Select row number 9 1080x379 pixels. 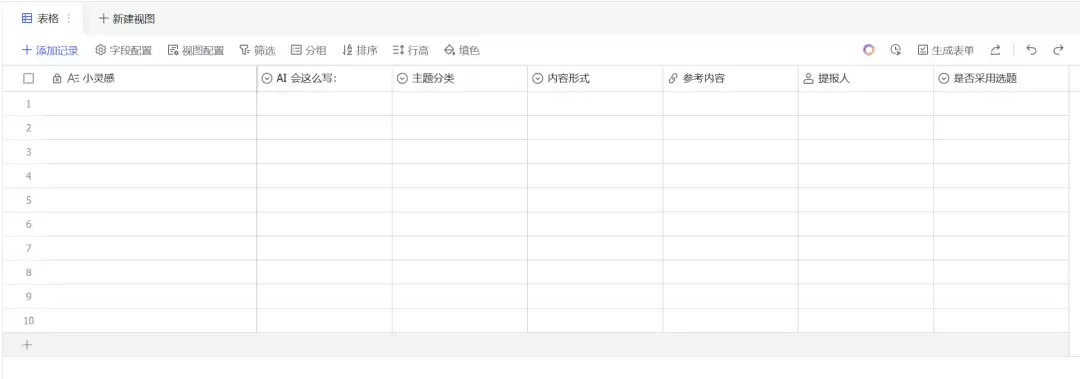(28, 296)
